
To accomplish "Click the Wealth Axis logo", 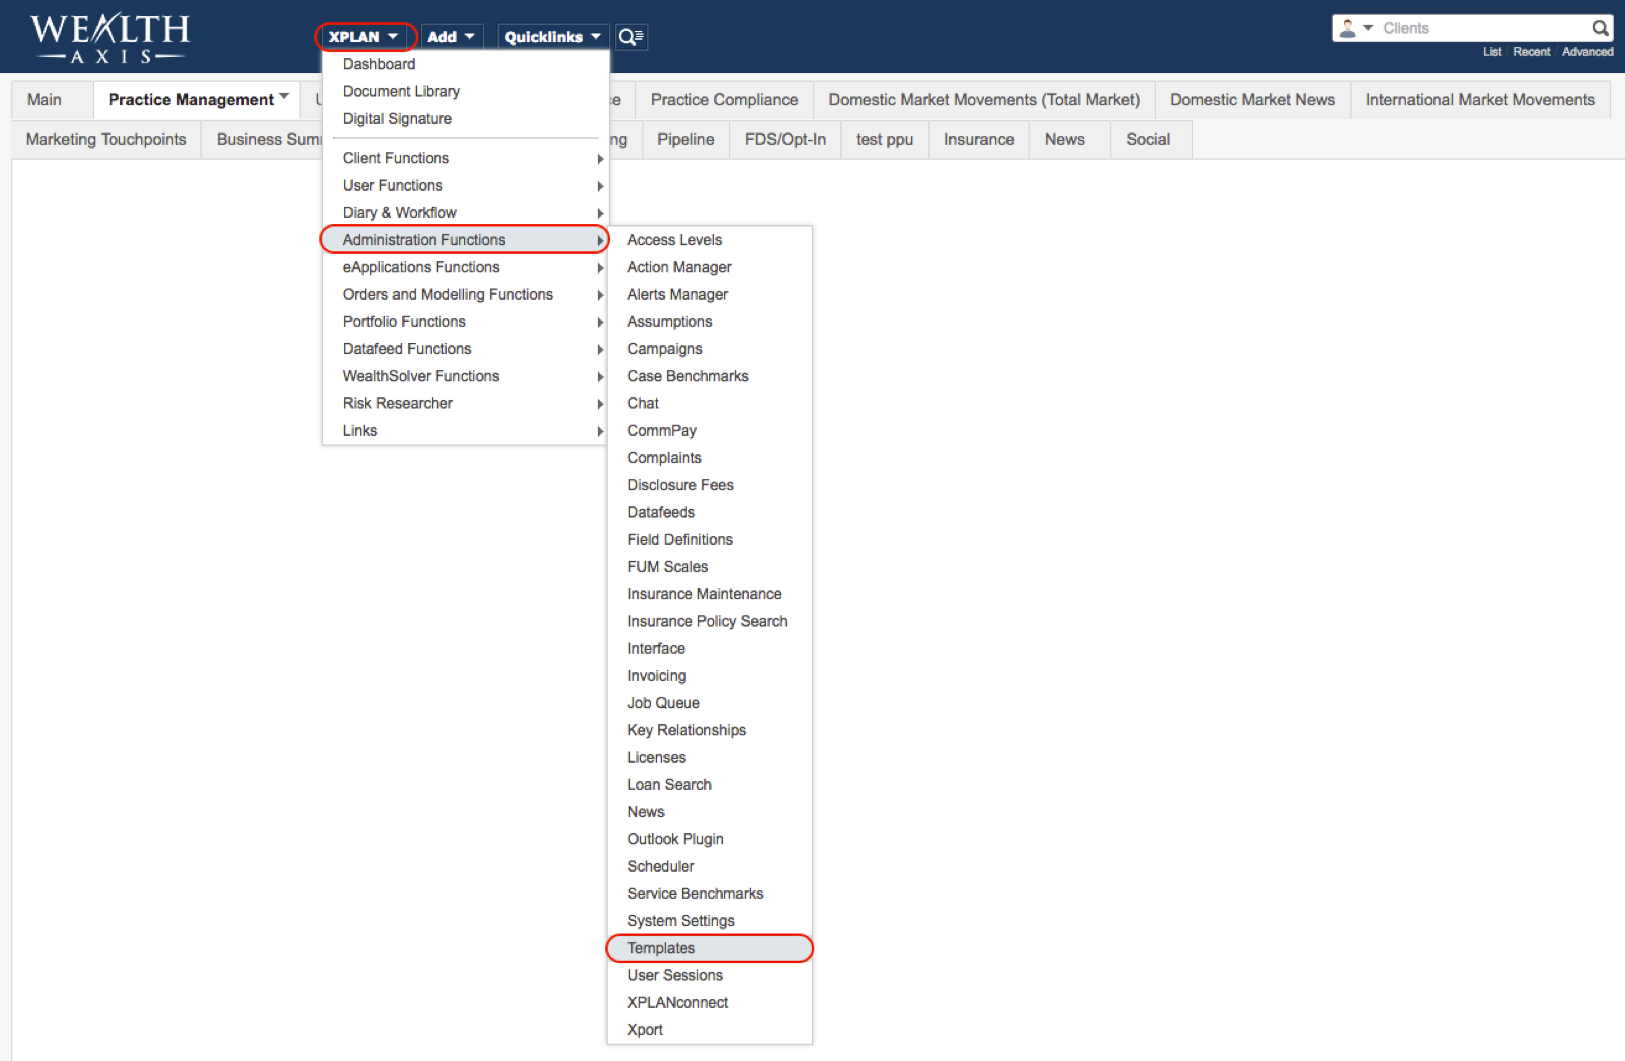I will point(110,38).
